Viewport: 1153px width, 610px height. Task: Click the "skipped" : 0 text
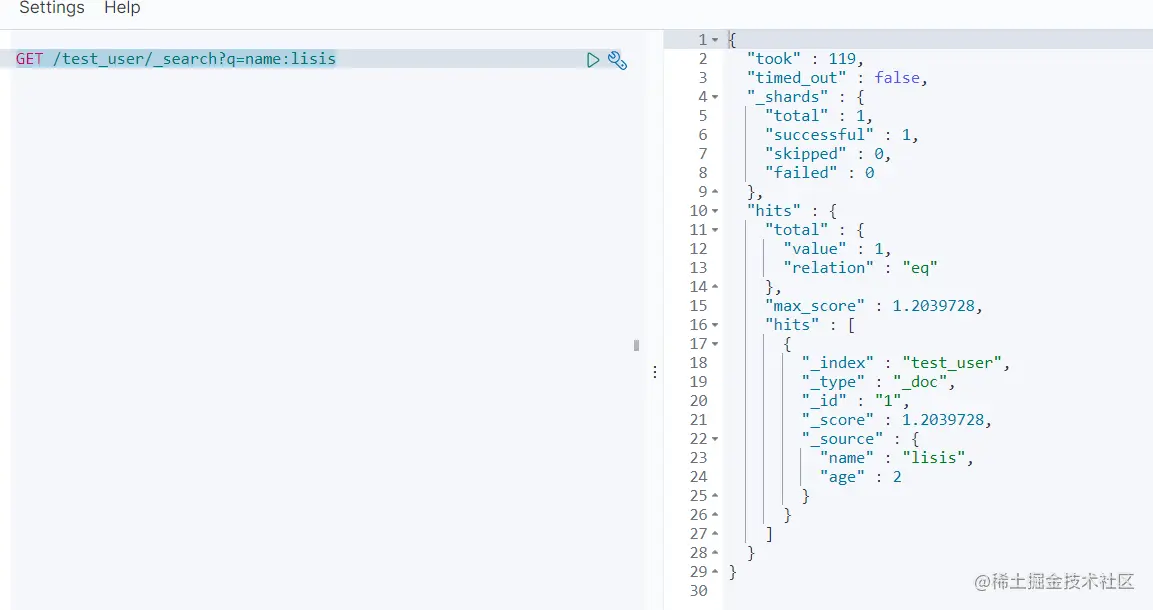pyautogui.click(x=828, y=154)
